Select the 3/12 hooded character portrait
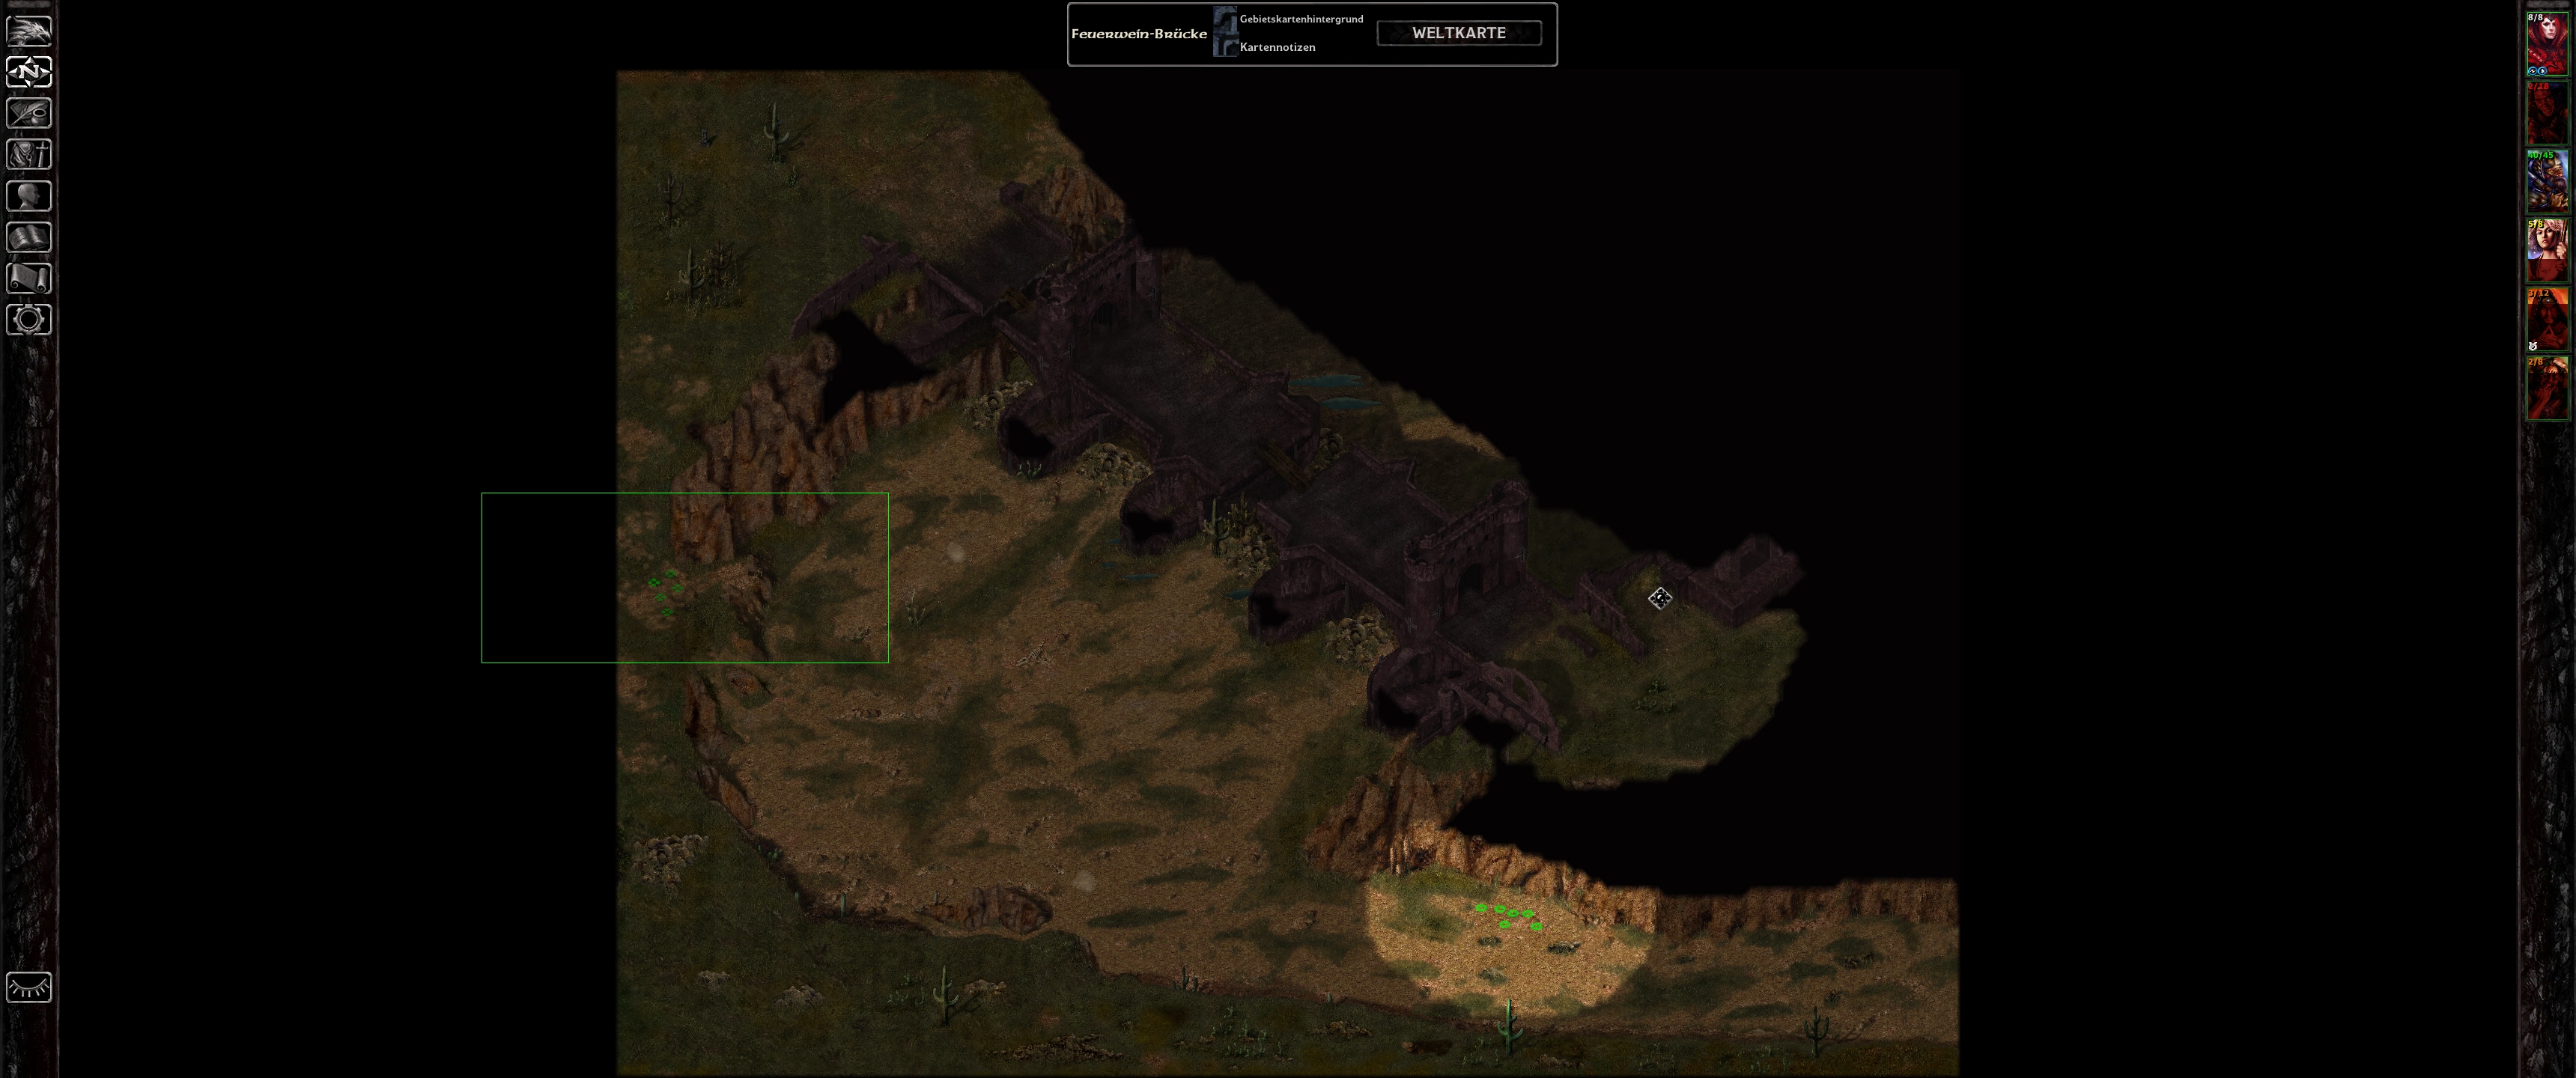The width and height of the screenshot is (2576, 1078). pyautogui.click(x=2547, y=320)
